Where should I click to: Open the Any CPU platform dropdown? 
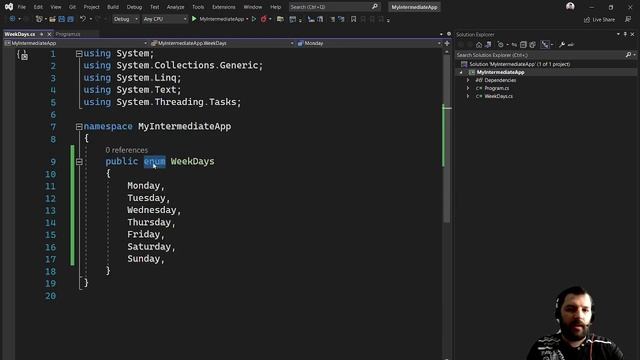pos(164,19)
